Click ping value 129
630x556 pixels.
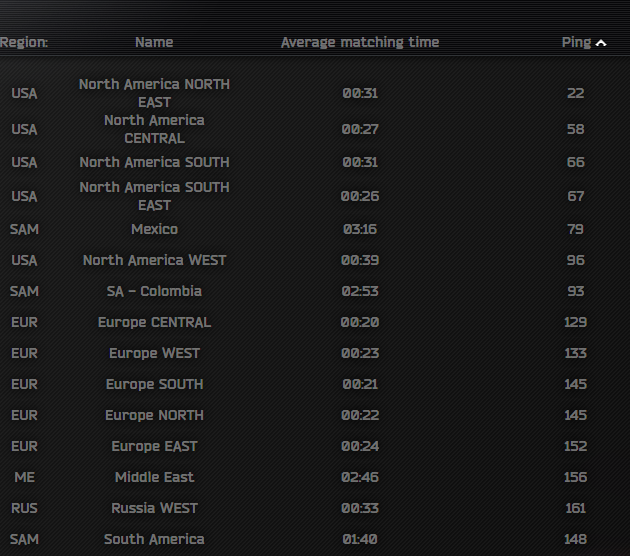(575, 322)
